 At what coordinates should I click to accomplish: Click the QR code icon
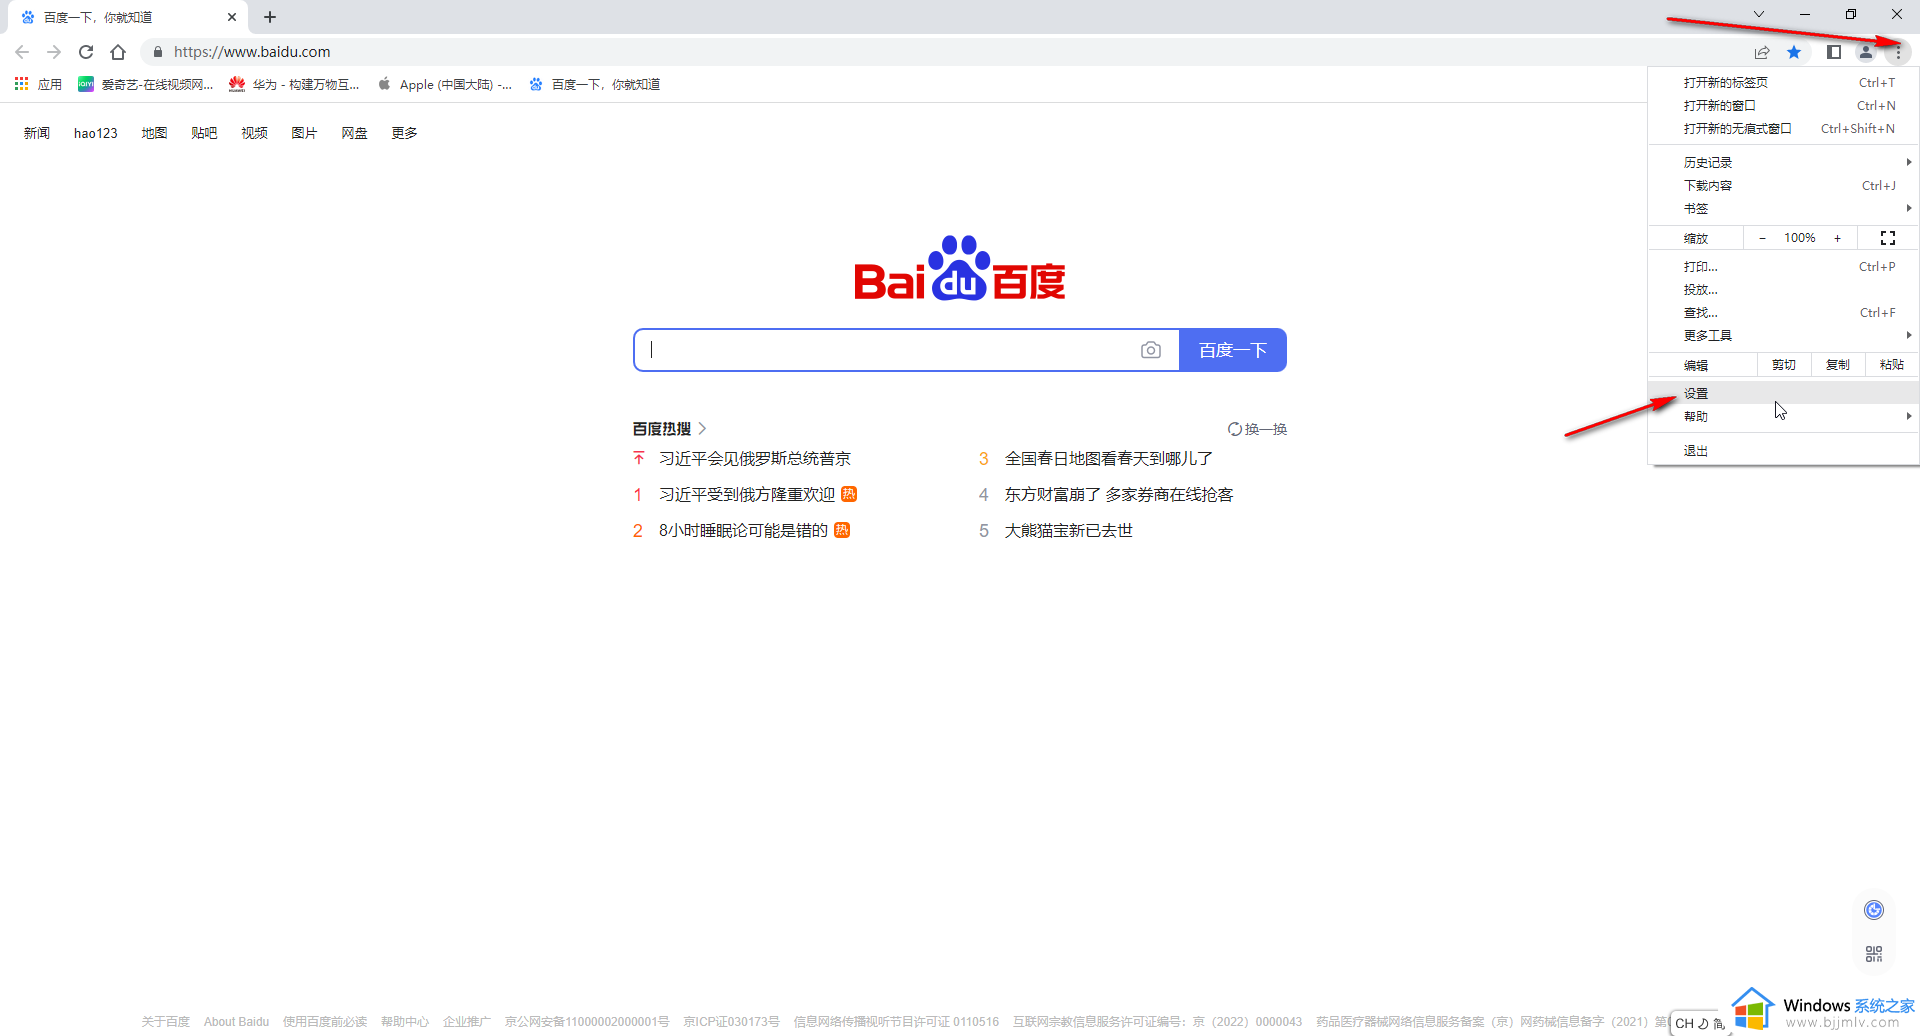(1874, 954)
